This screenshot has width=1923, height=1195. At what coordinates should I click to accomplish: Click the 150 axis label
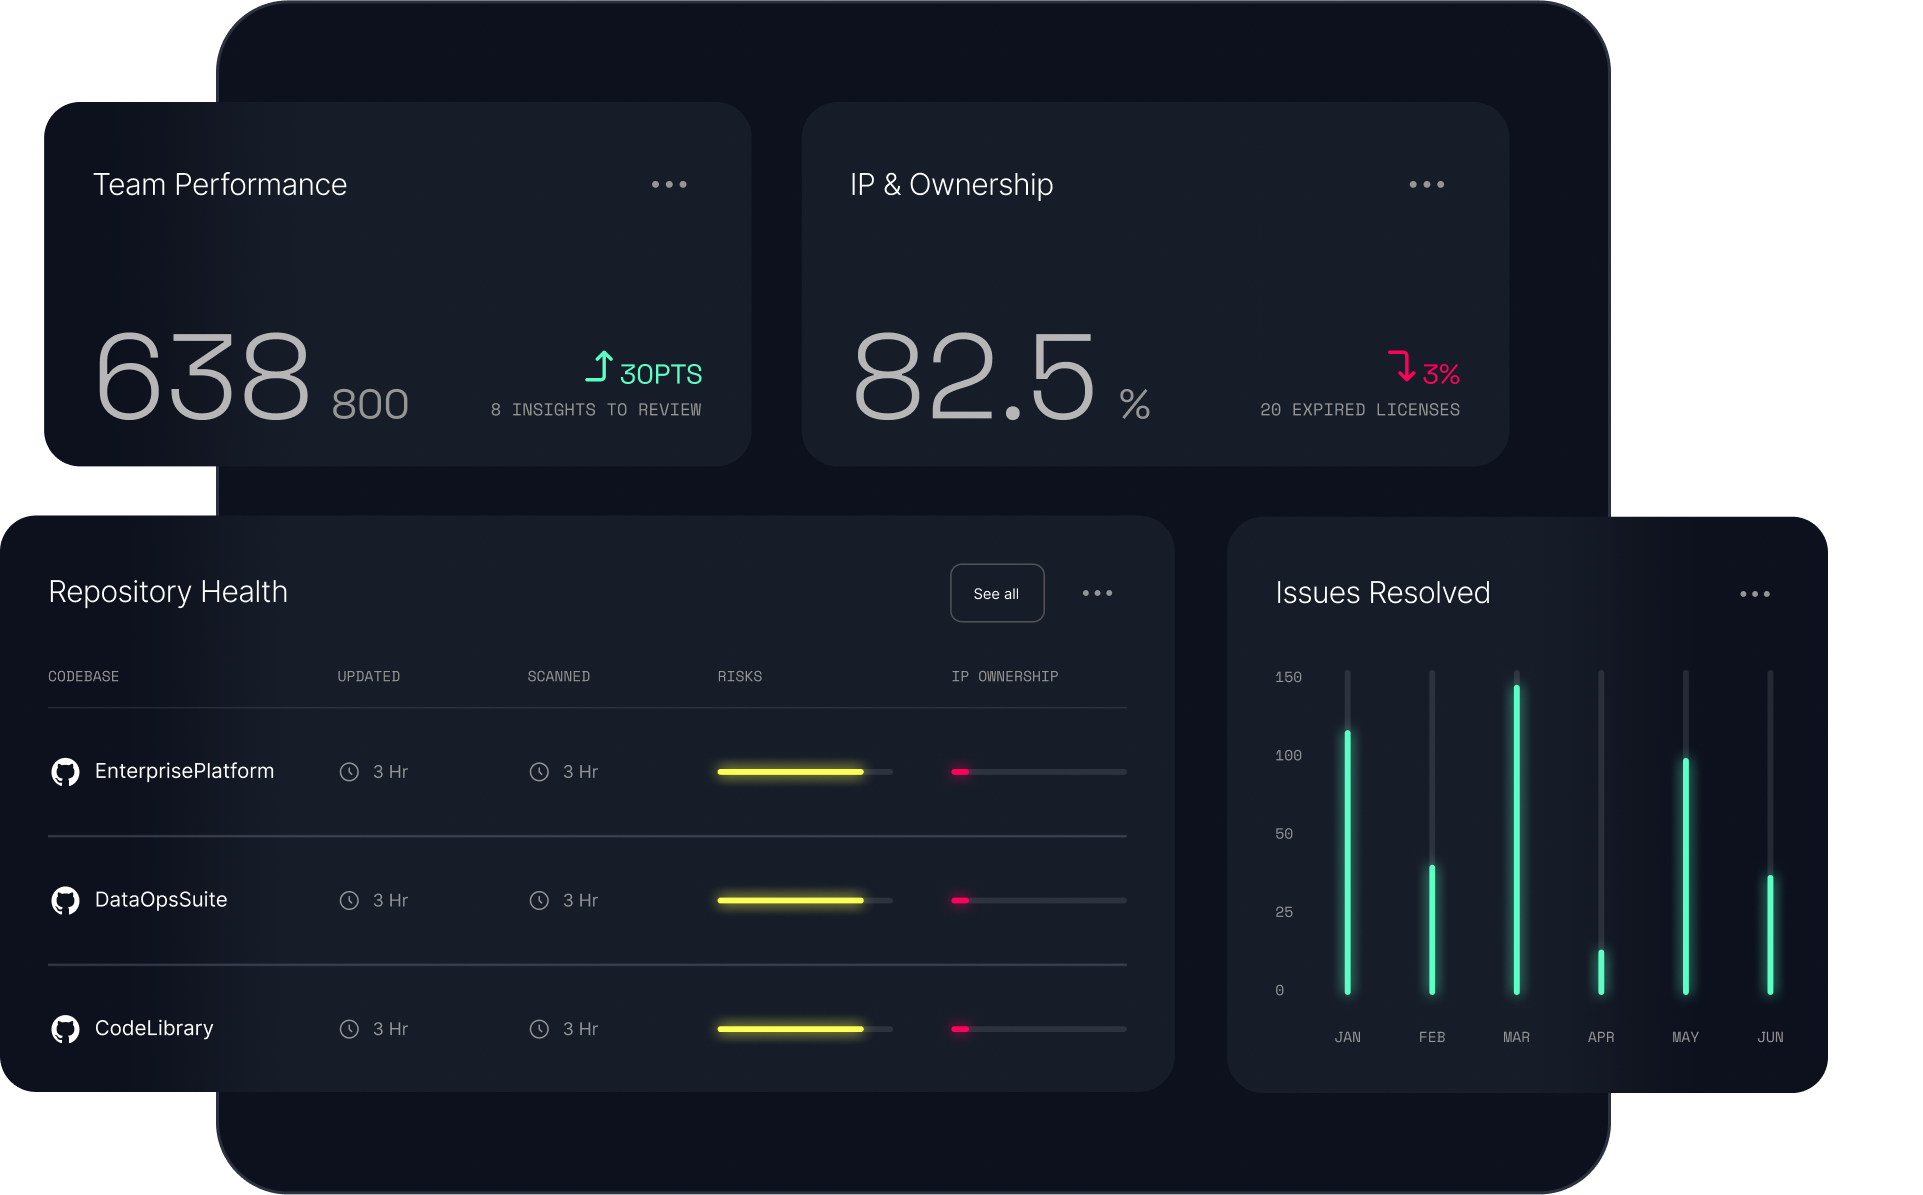pyautogui.click(x=1288, y=678)
